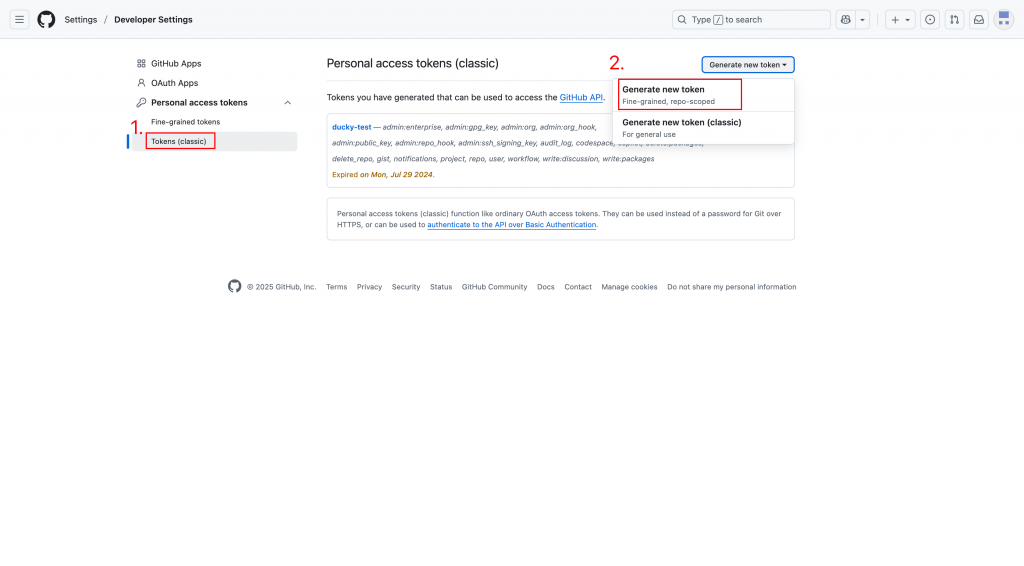Open the notifications inbox icon

[x=979, y=20]
